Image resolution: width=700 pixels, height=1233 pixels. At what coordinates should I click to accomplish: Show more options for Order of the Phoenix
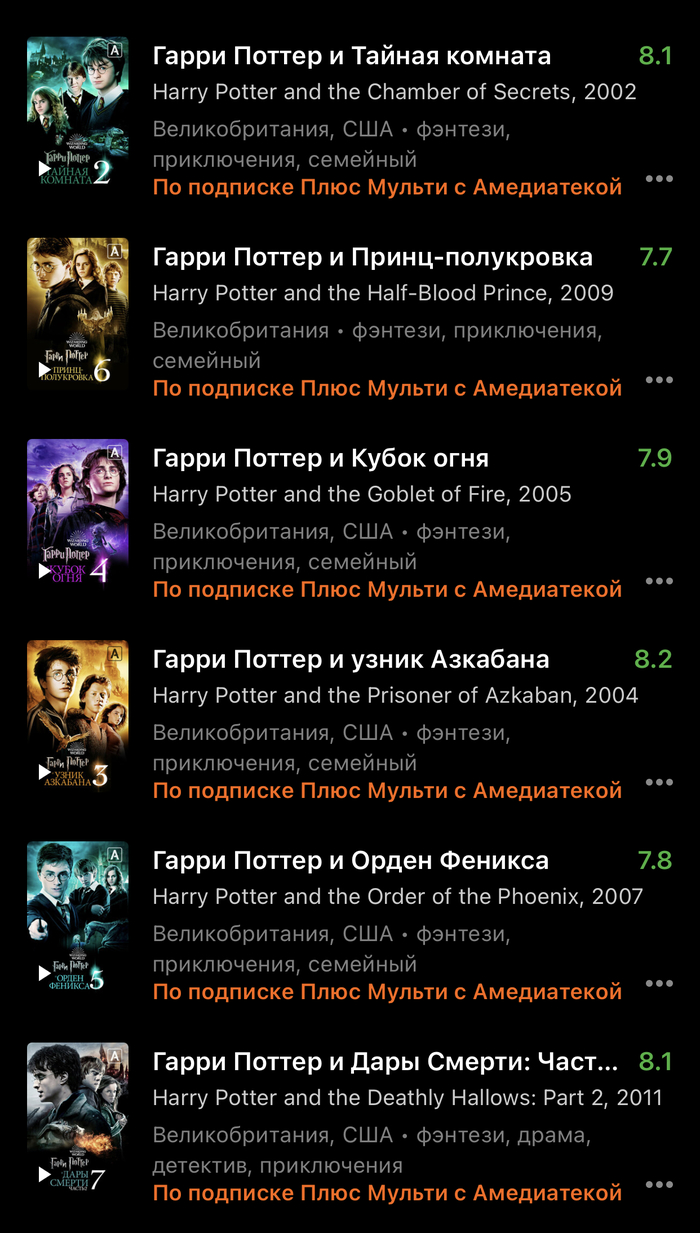[x=659, y=984]
